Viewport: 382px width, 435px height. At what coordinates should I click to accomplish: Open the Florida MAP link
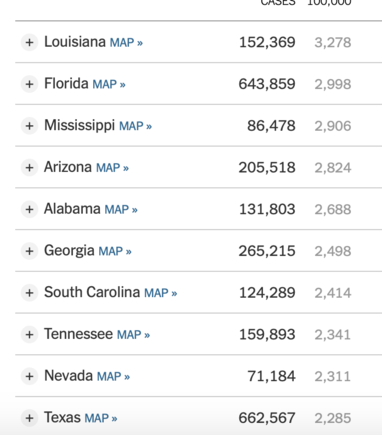click(x=109, y=84)
